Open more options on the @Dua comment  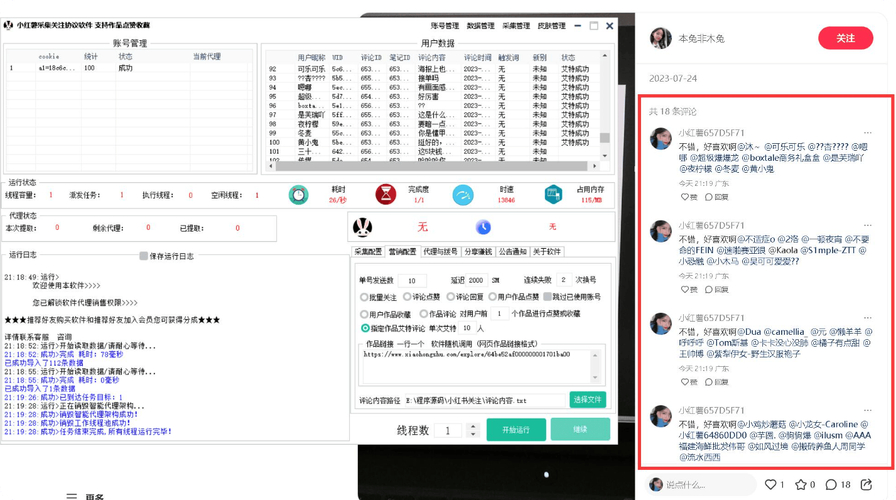(867, 318)
